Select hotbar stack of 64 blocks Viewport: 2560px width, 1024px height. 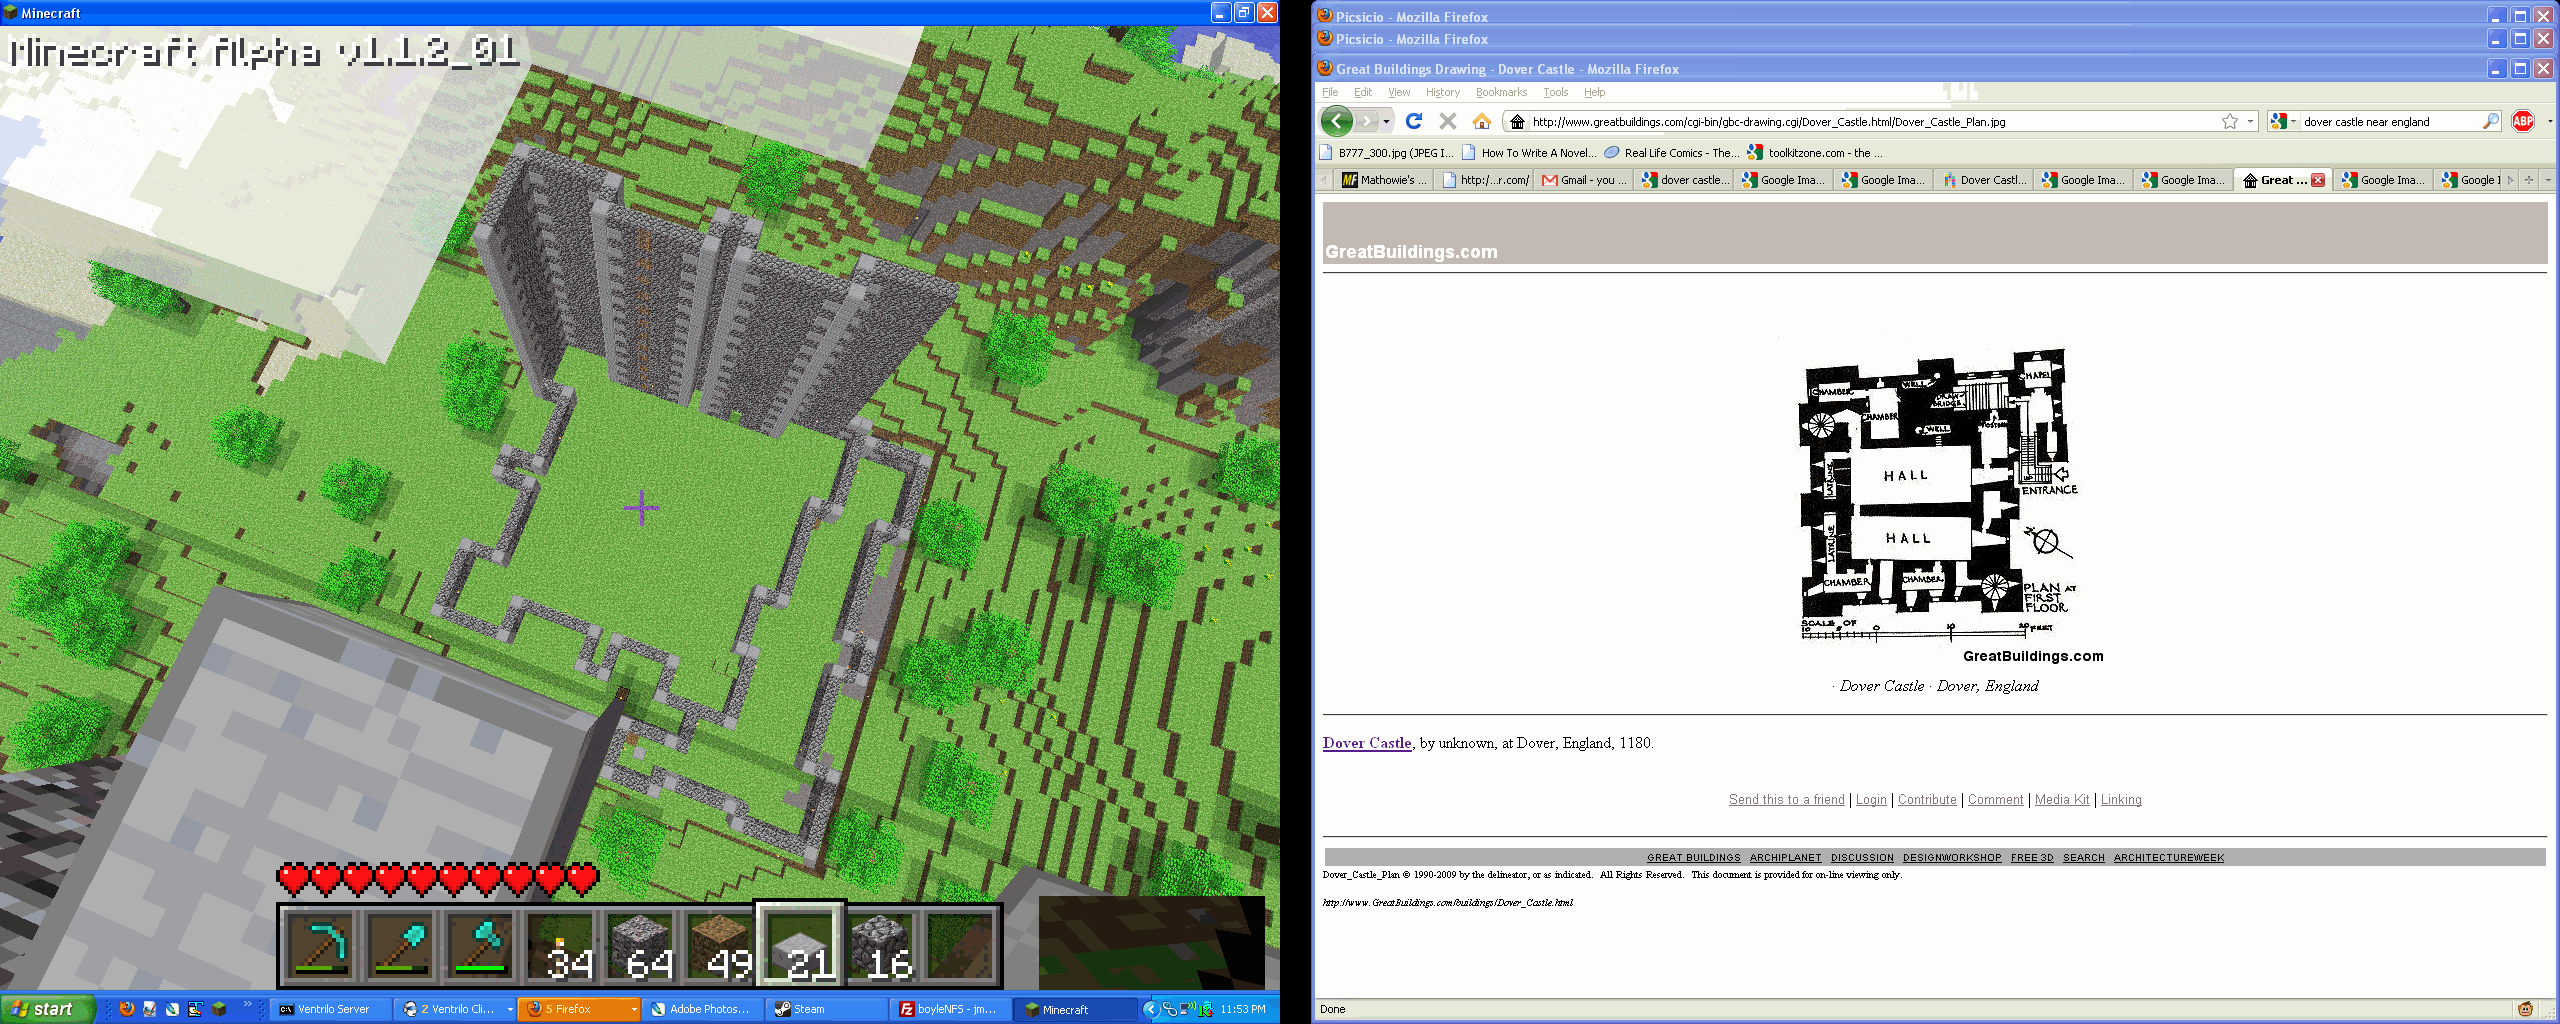point(640,945)
